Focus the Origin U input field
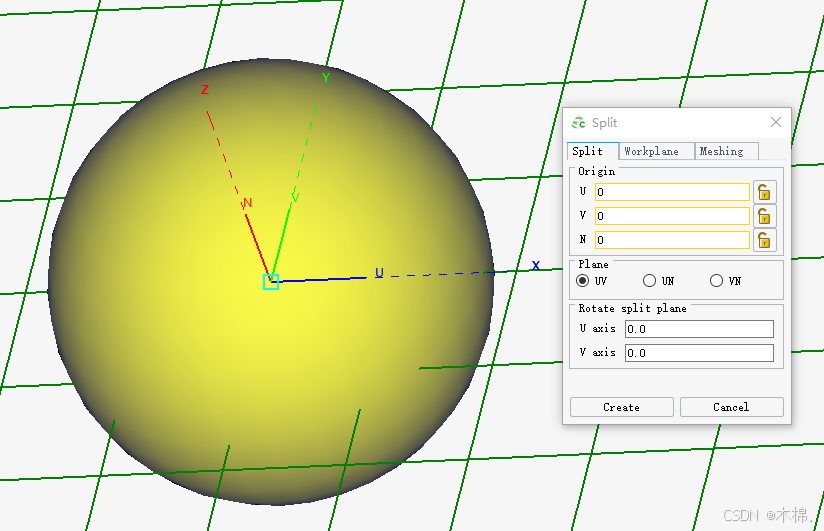The height and width of the screenshot is (531, 824). tap(672, 192)
